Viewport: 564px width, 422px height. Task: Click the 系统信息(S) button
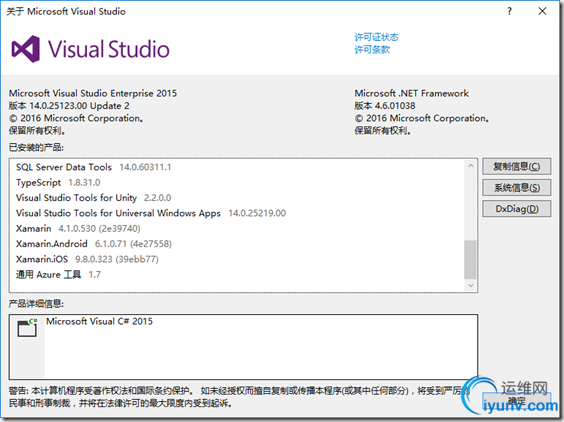click(x=516, y=187)
